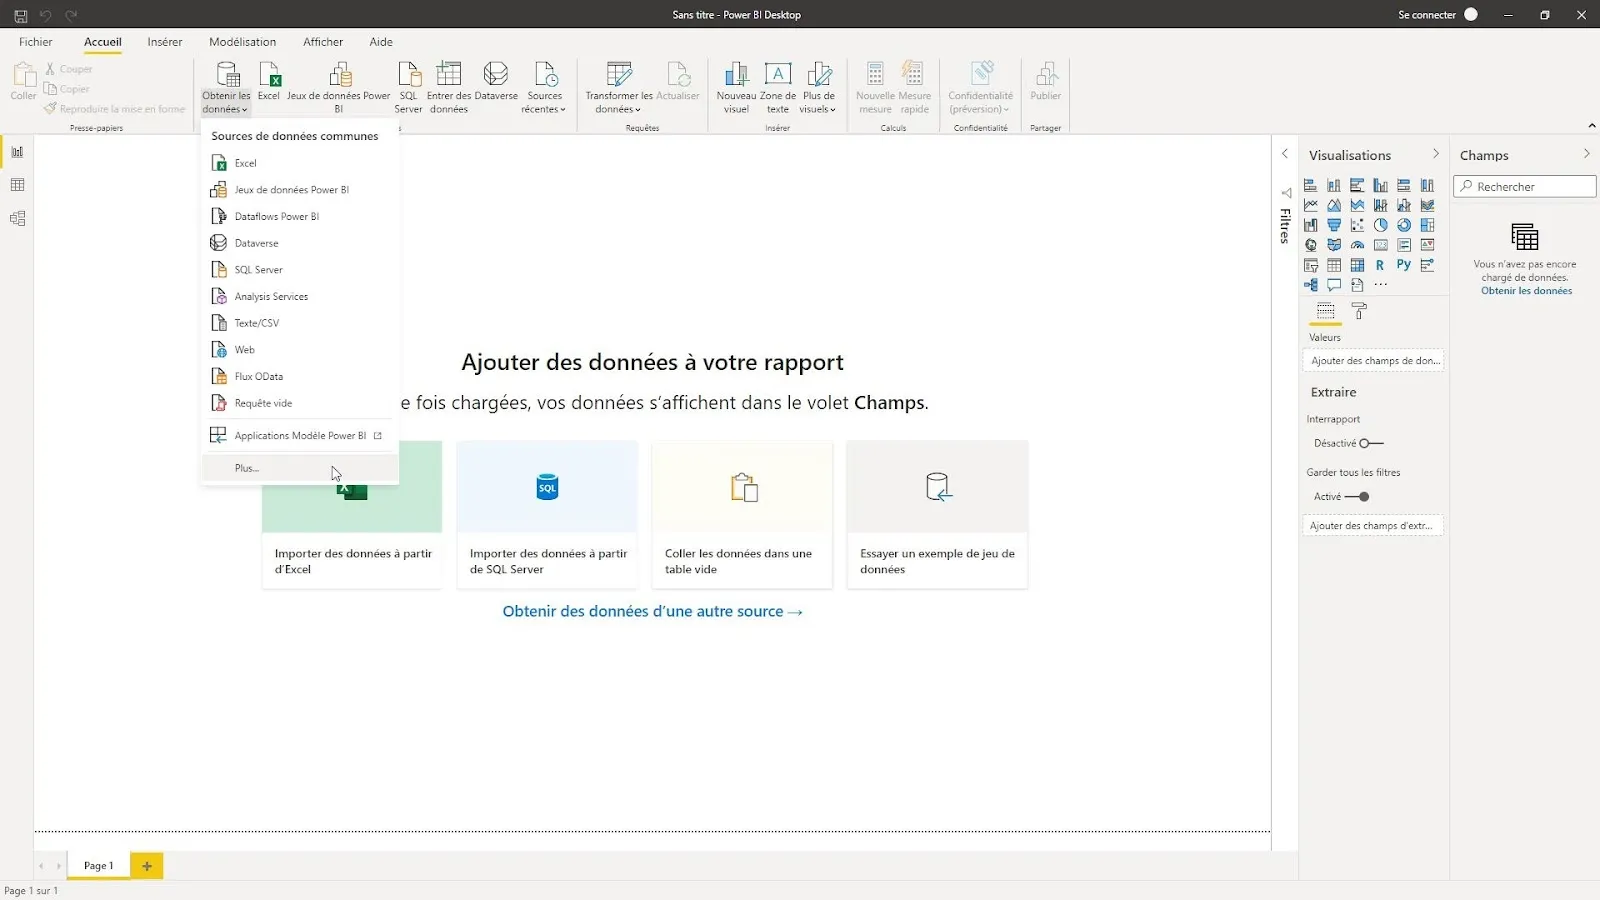Click Plus... at bottom of menu
The height and width of the screenshot is (900, 1600).
pyautogui.click(x=300, y=468)
